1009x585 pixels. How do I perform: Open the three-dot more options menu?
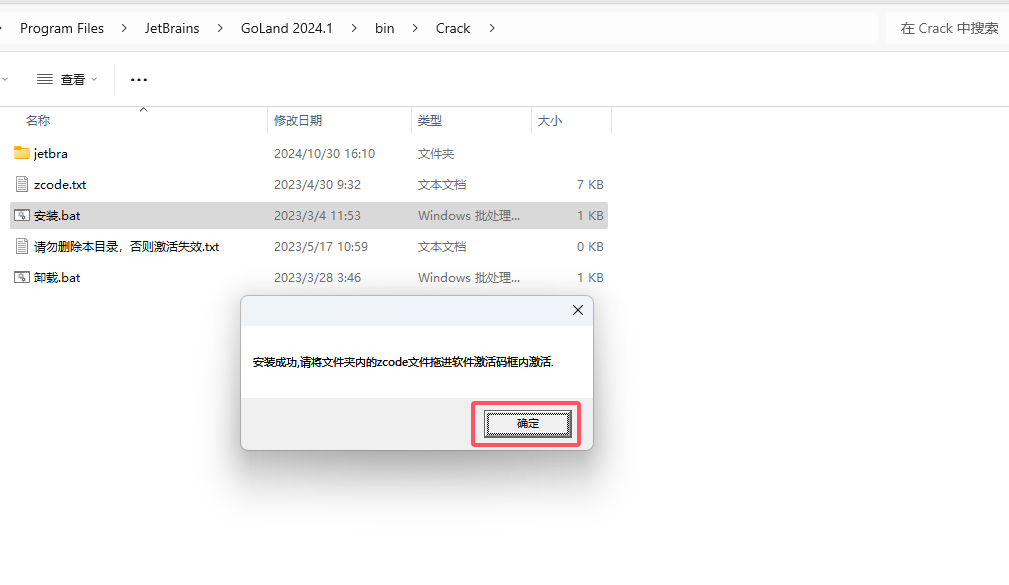[x=139, y=80]
